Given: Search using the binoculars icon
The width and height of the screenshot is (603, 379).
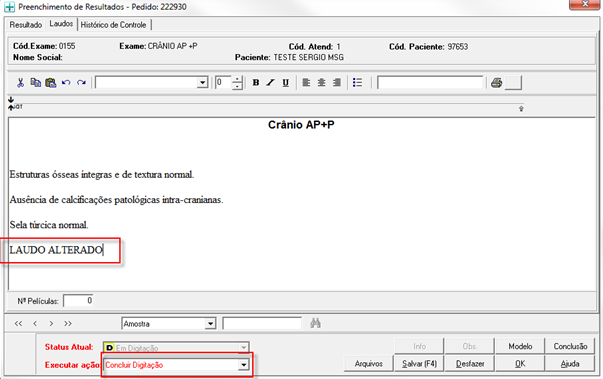Looking at the screenshot, I should pyautogui.click(x=315, y=323).
